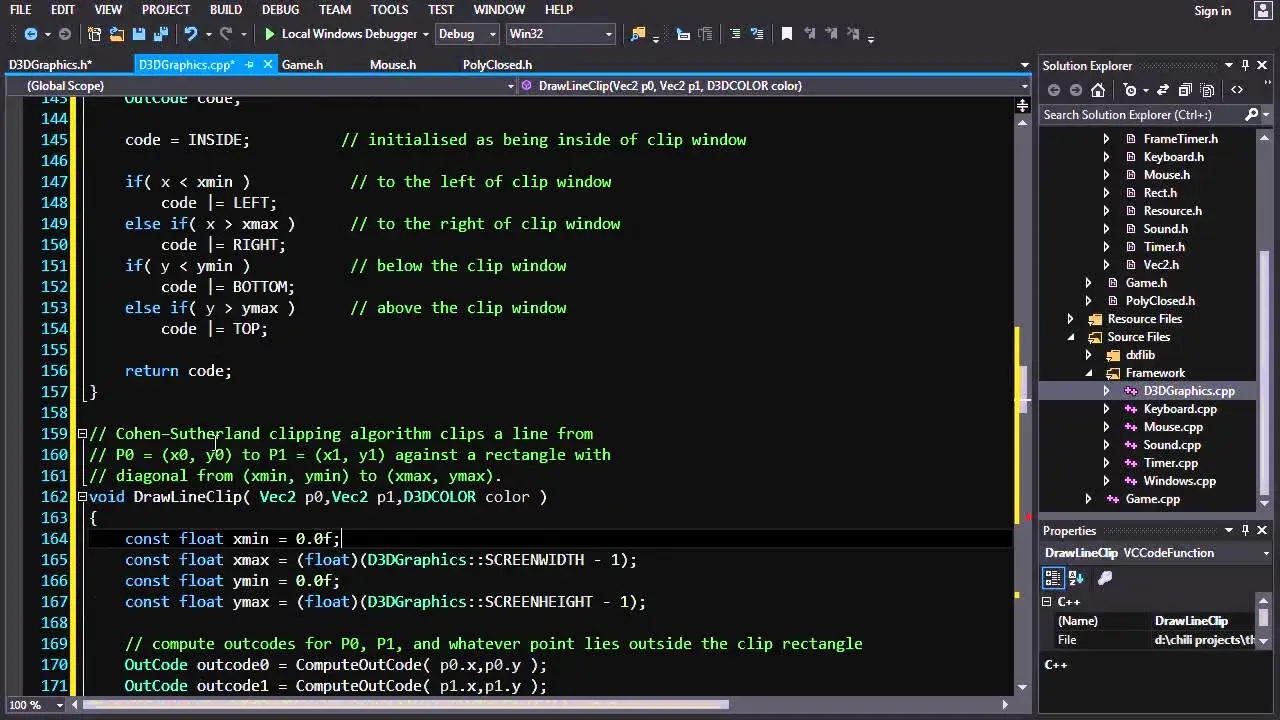Click the Find in Files toolbar icon
Screen dimensions: 1280x720
(638, 34)
